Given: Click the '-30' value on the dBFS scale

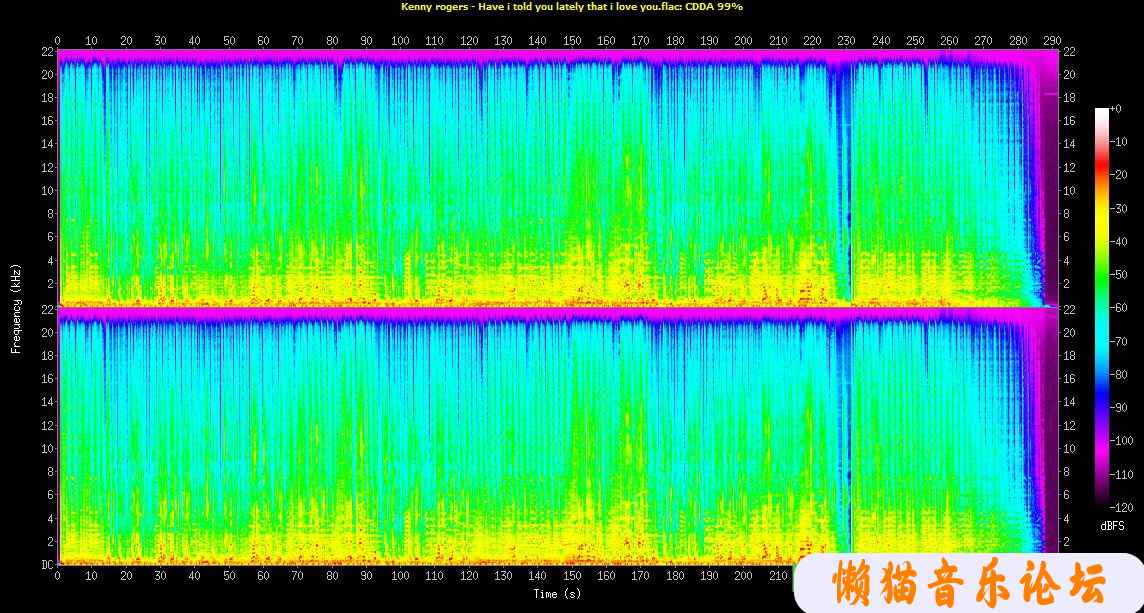Looking at the screenshot, I should [1119, 208].
